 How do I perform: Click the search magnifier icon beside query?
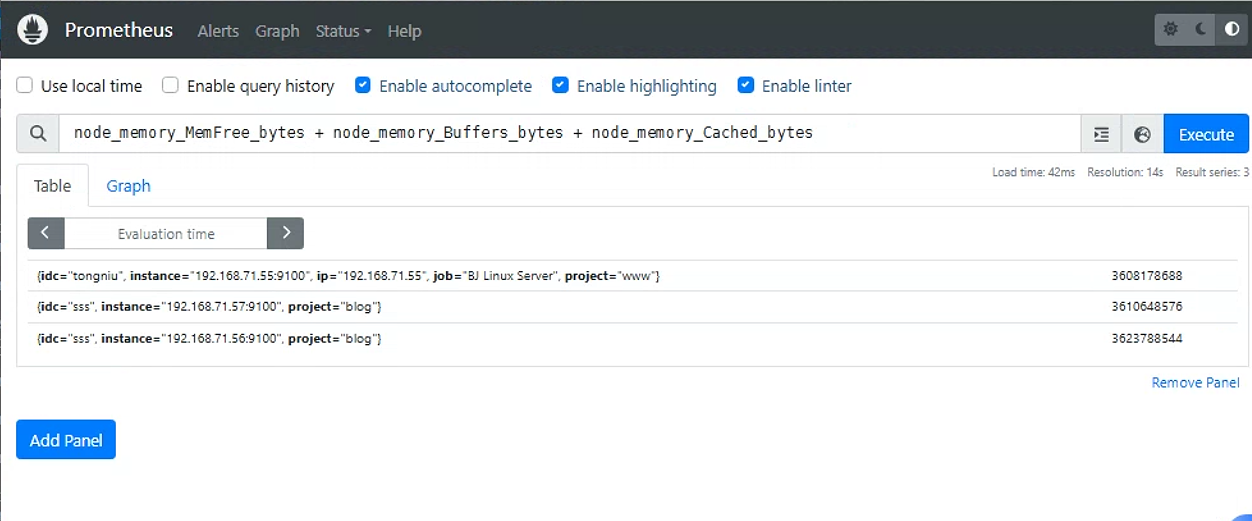tap(38, 134)
